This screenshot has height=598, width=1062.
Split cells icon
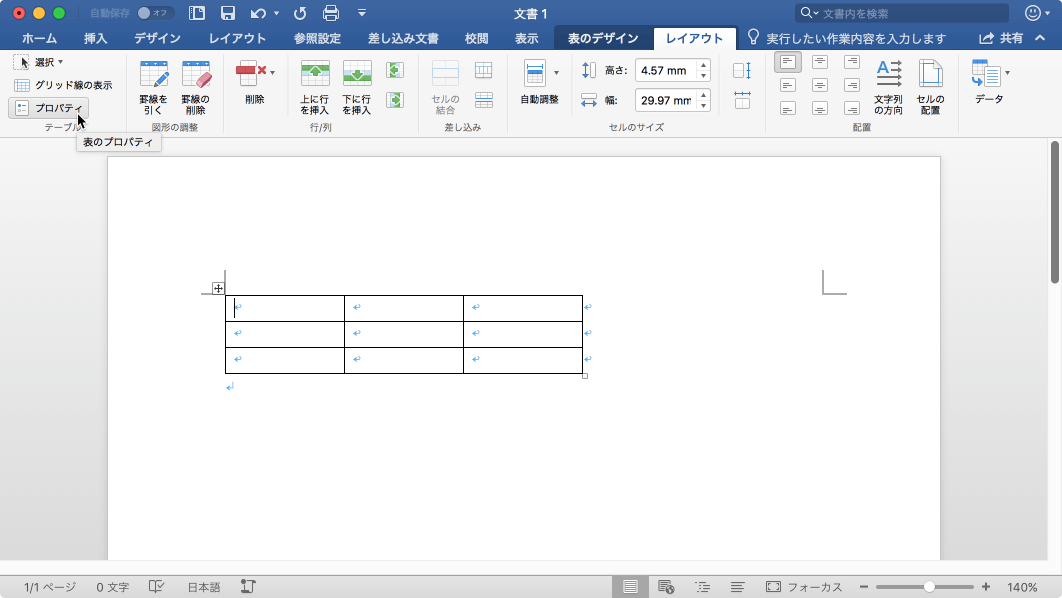click(x=484, y=70)
